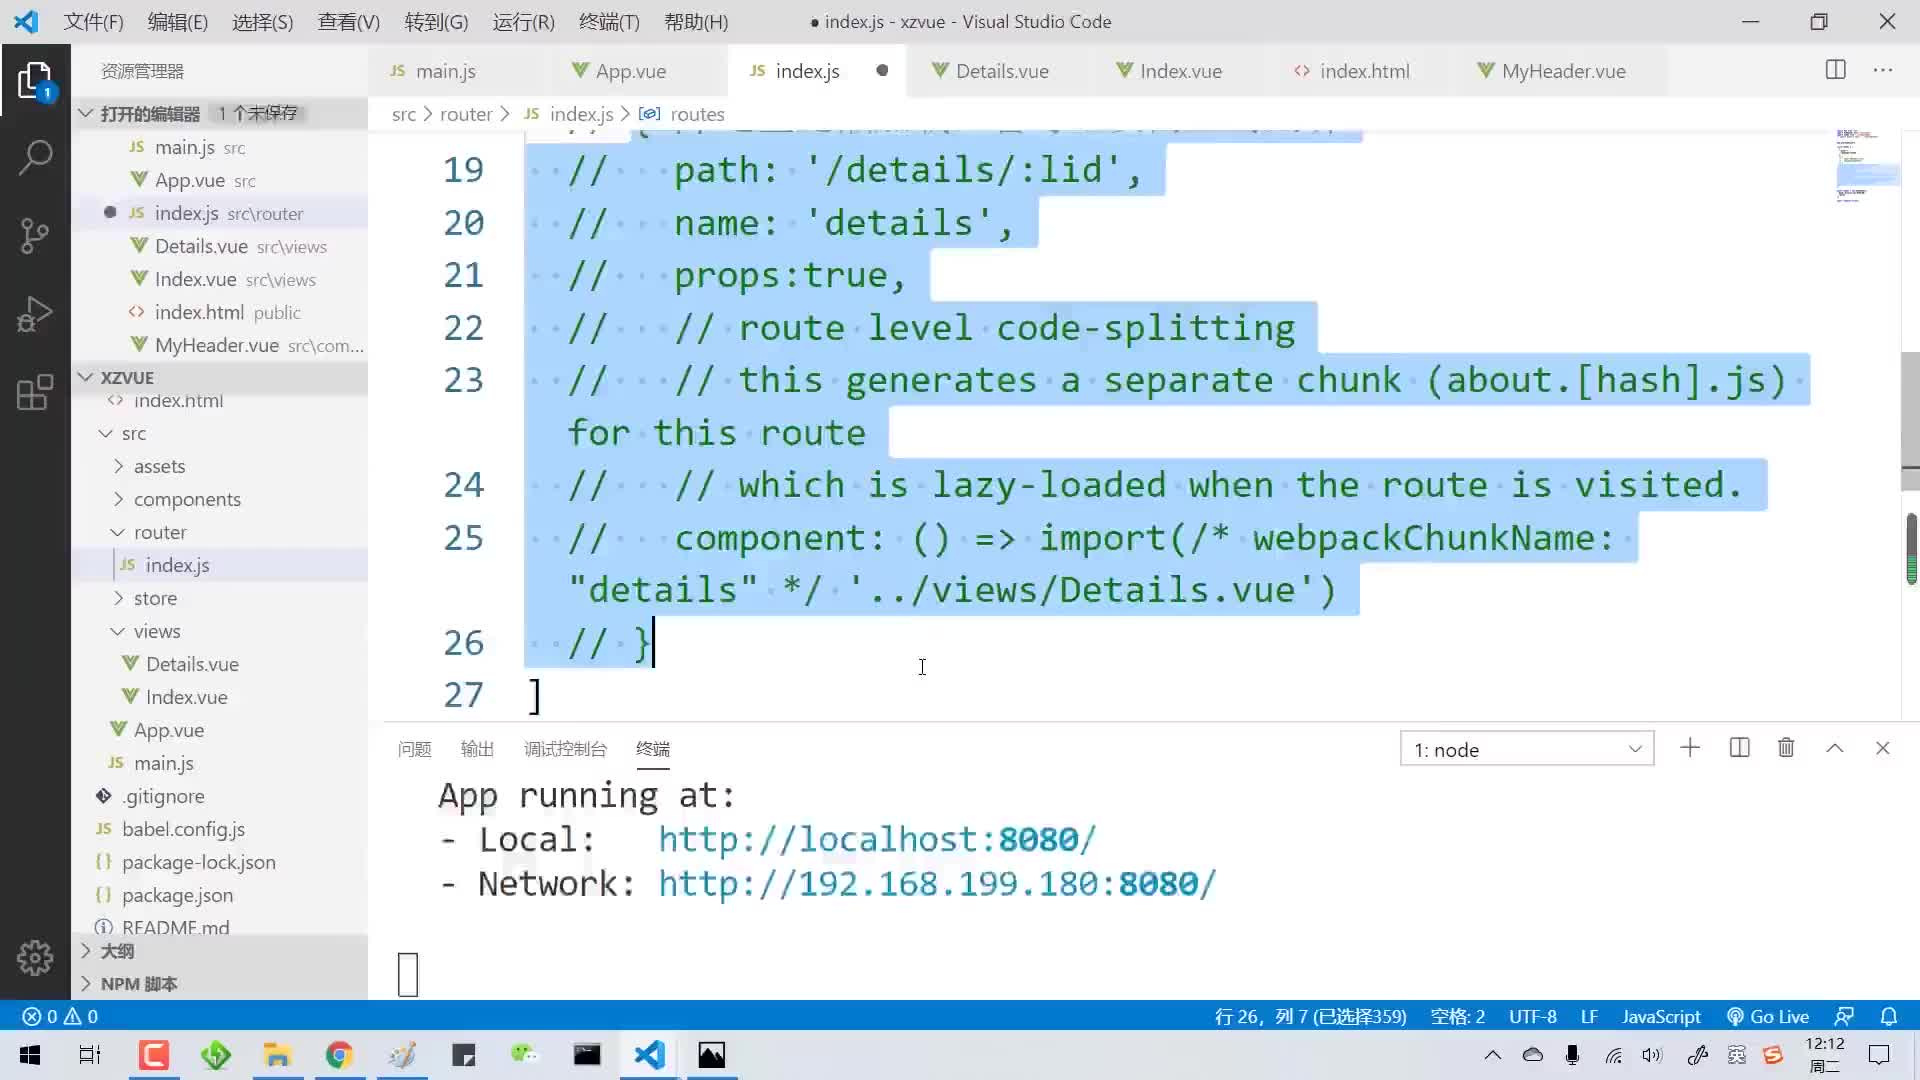Viewport: 1920px width, 1080px height.
Task: Show hidden system tray icons
Action: pyautogui.click(x=1492, y=1055)
